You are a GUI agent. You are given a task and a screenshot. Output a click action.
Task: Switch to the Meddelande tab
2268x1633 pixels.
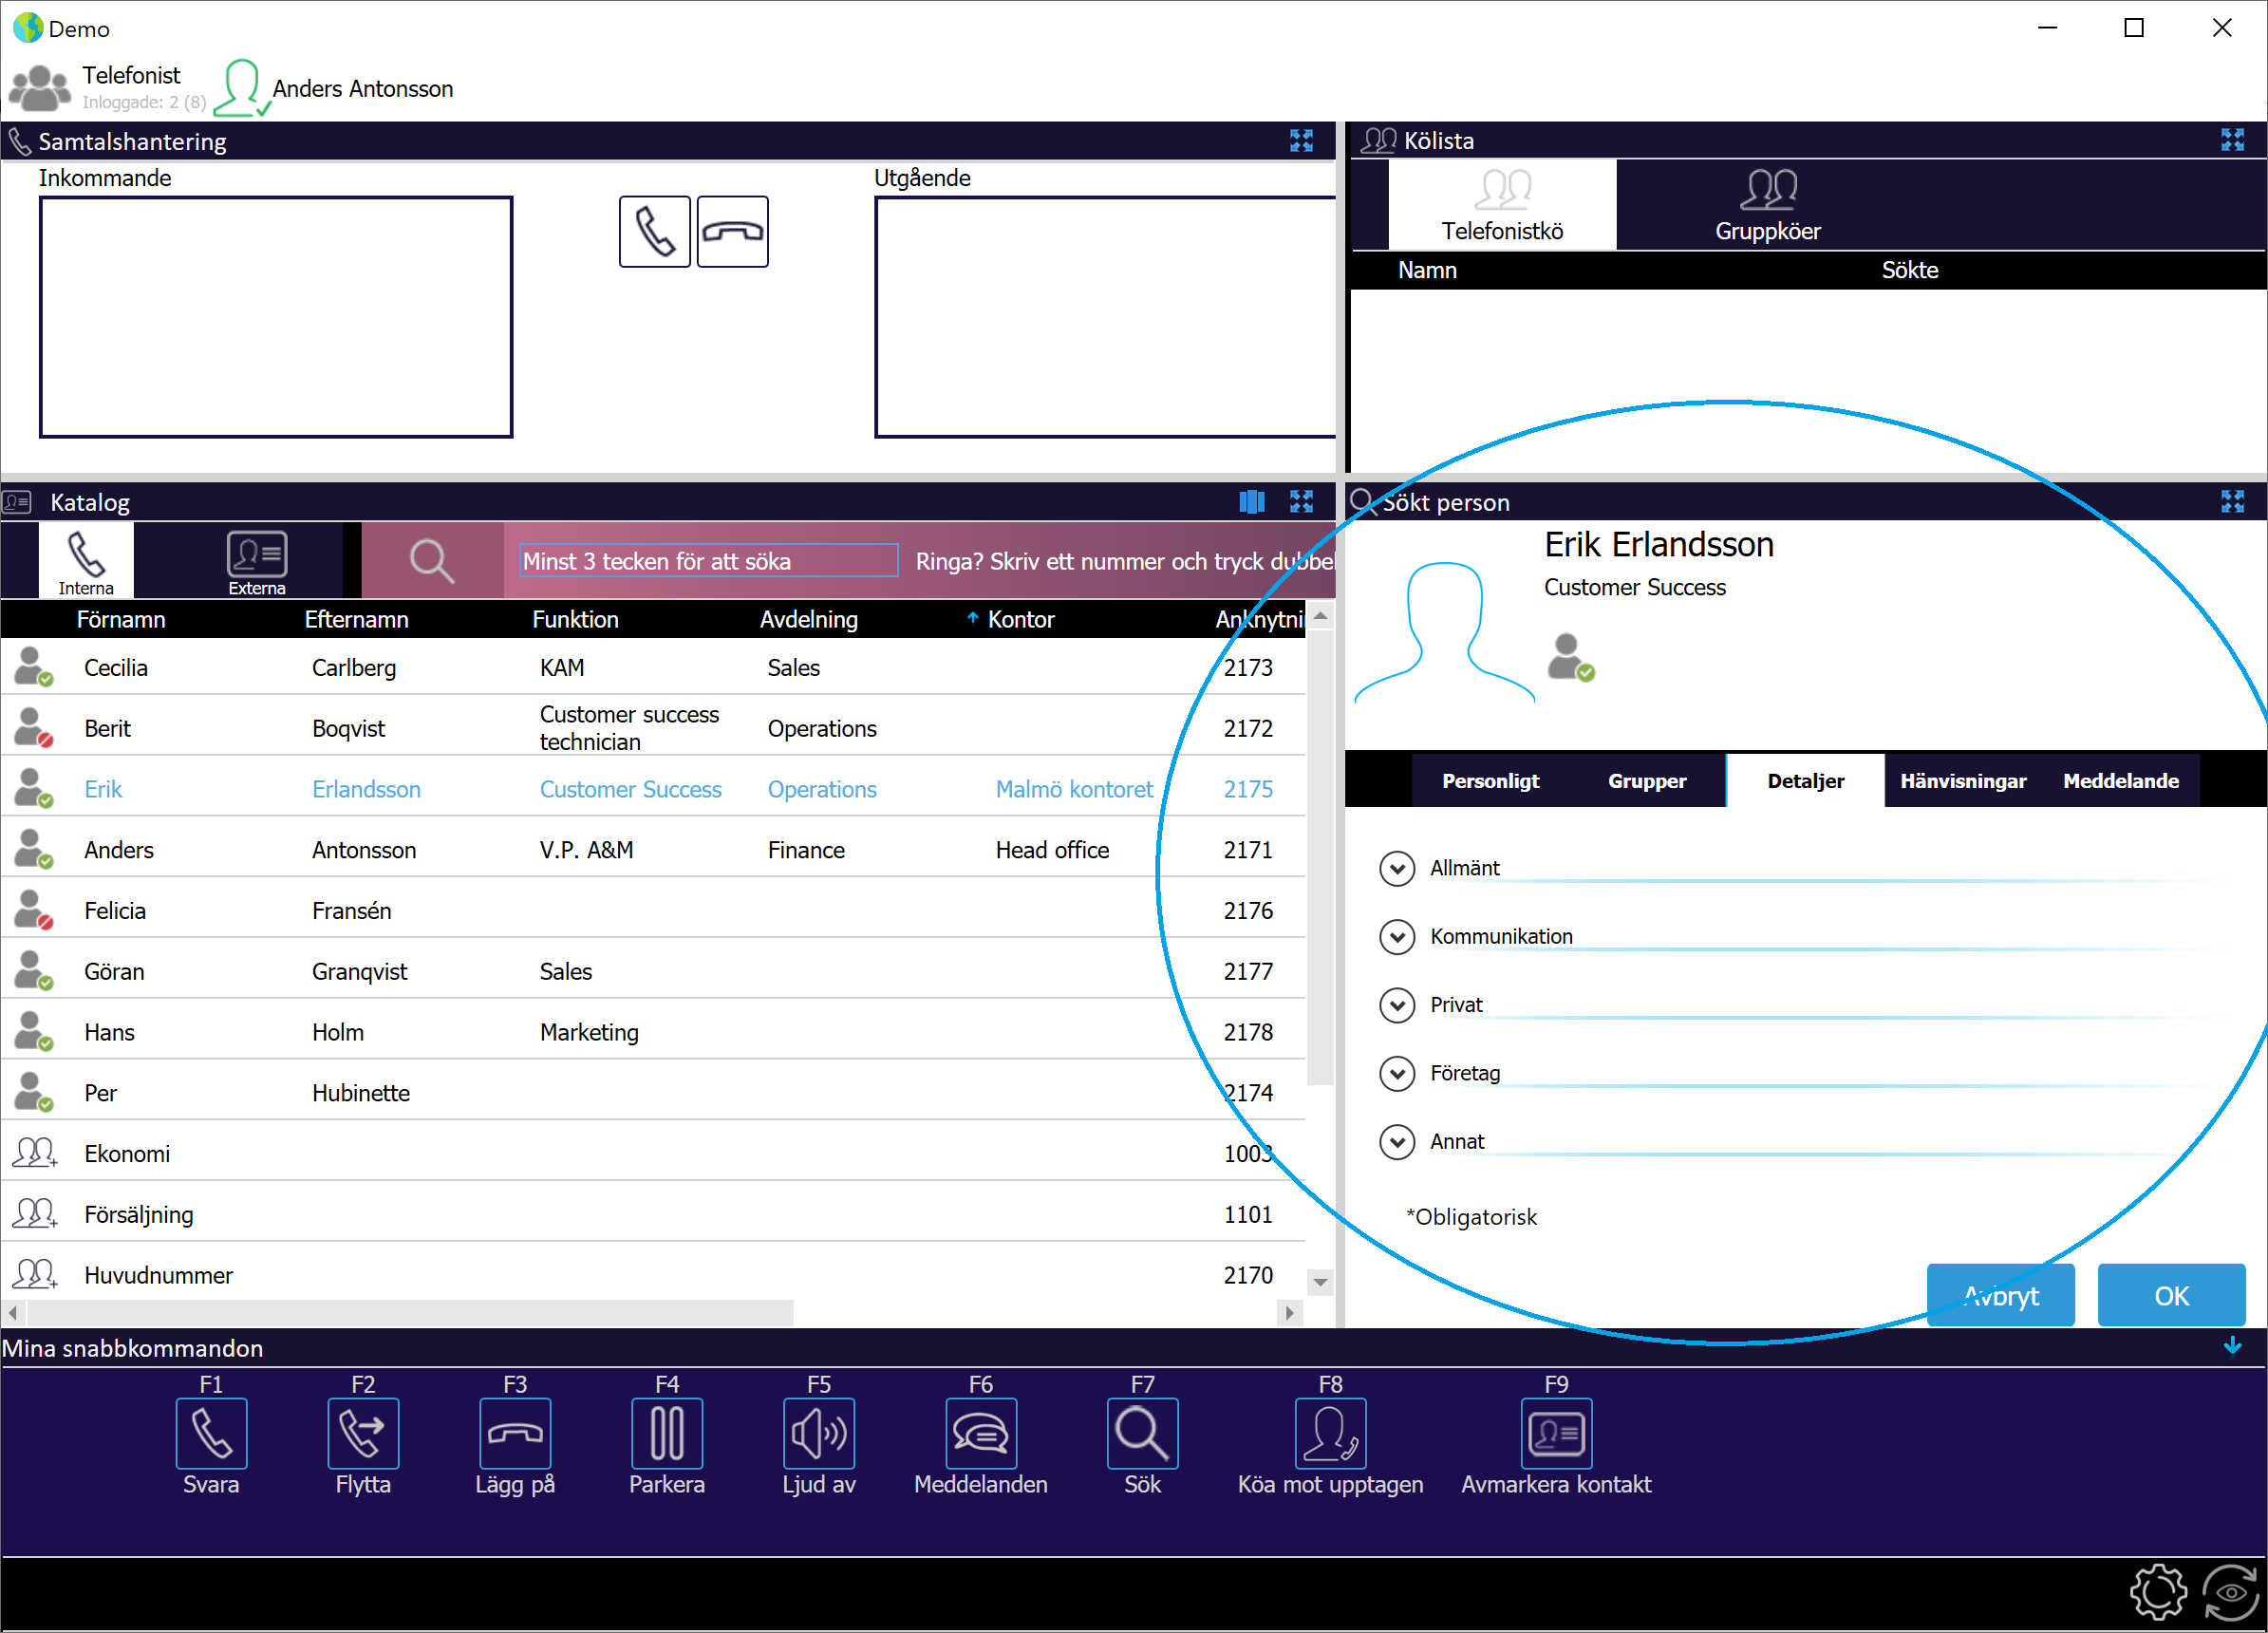coord(2121,781)
